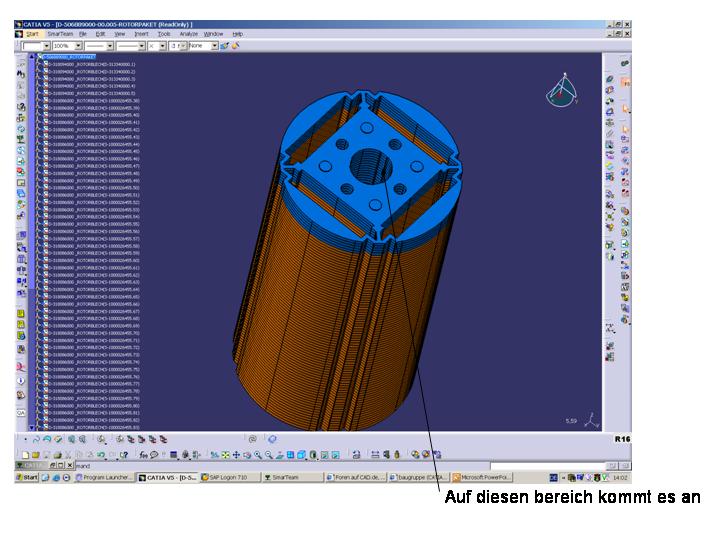Switch to Program Launcher taskbar button
720x540 pixels.
[104, 478]
